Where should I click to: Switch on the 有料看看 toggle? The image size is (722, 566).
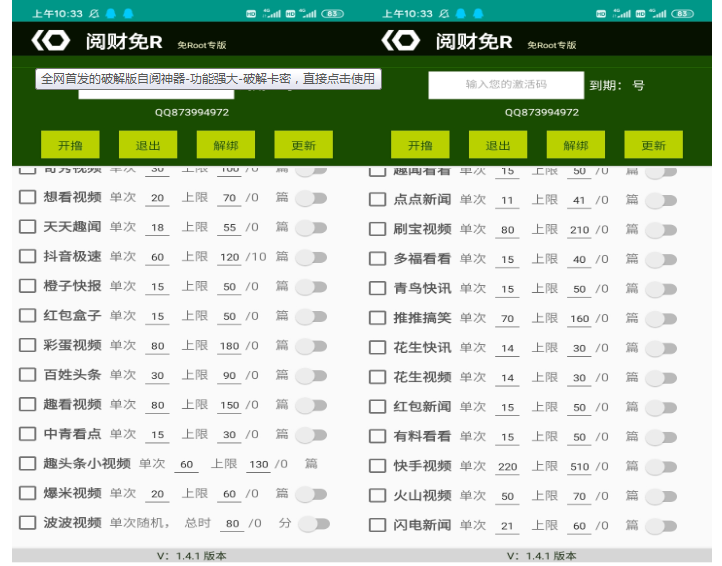[x=661, y=437]
